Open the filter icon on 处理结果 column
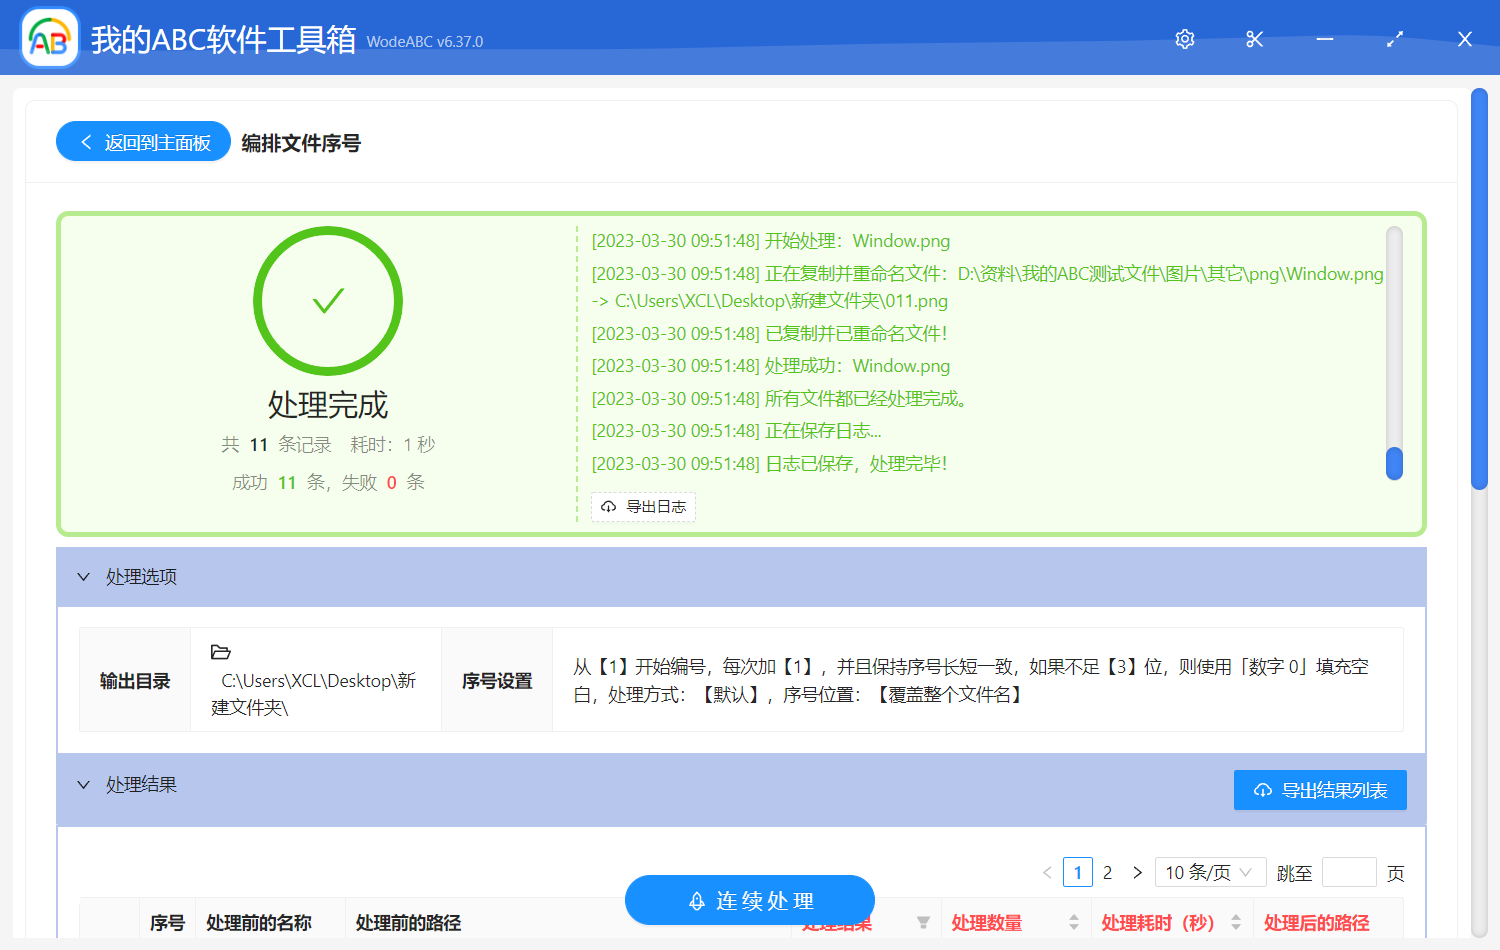 (x=923, y=922)
